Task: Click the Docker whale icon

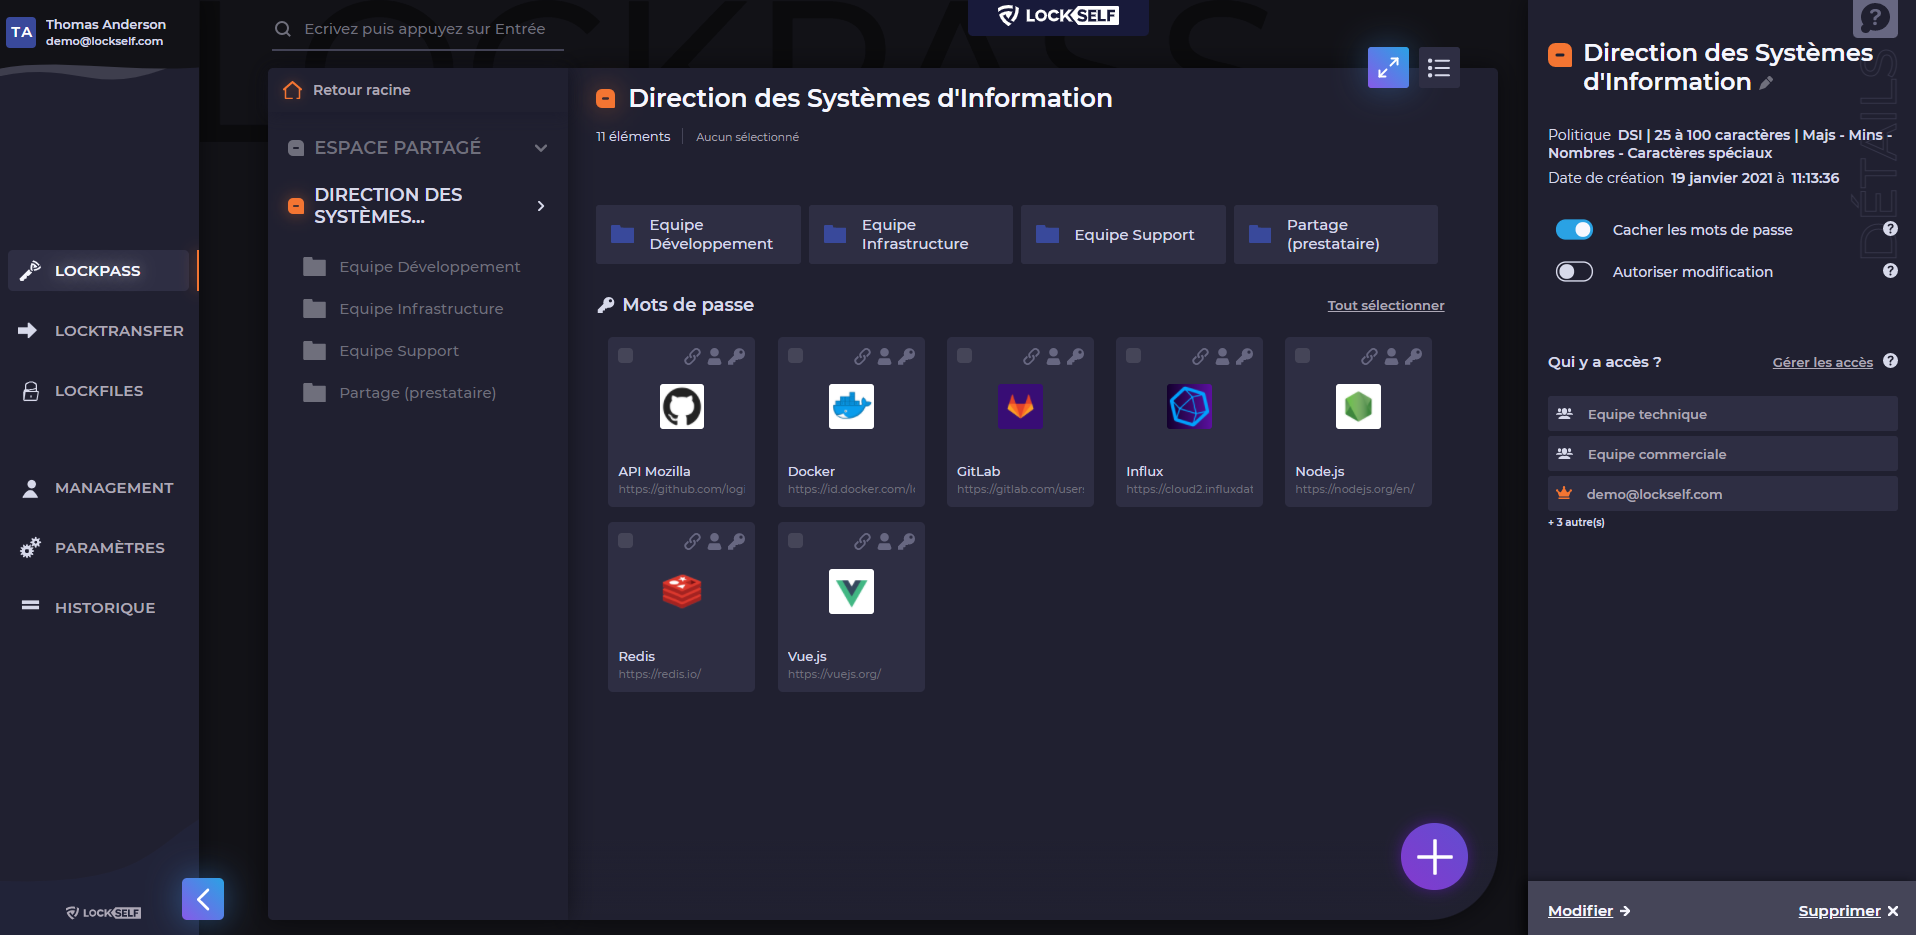Action: point(851,407)
